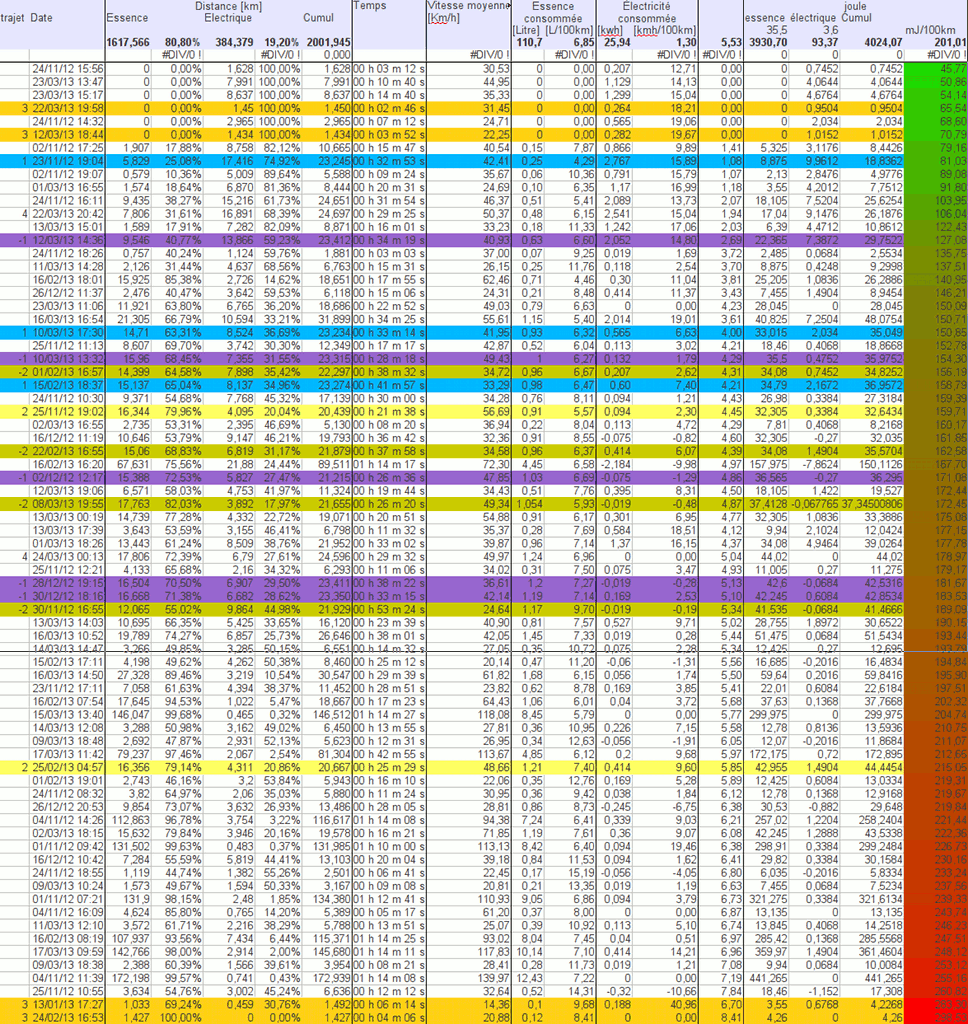The height and width of the screenshot is (1024, 968).
Task: Select date cell '15/03/13 13:40'
Action: click(x=67, y=714)
